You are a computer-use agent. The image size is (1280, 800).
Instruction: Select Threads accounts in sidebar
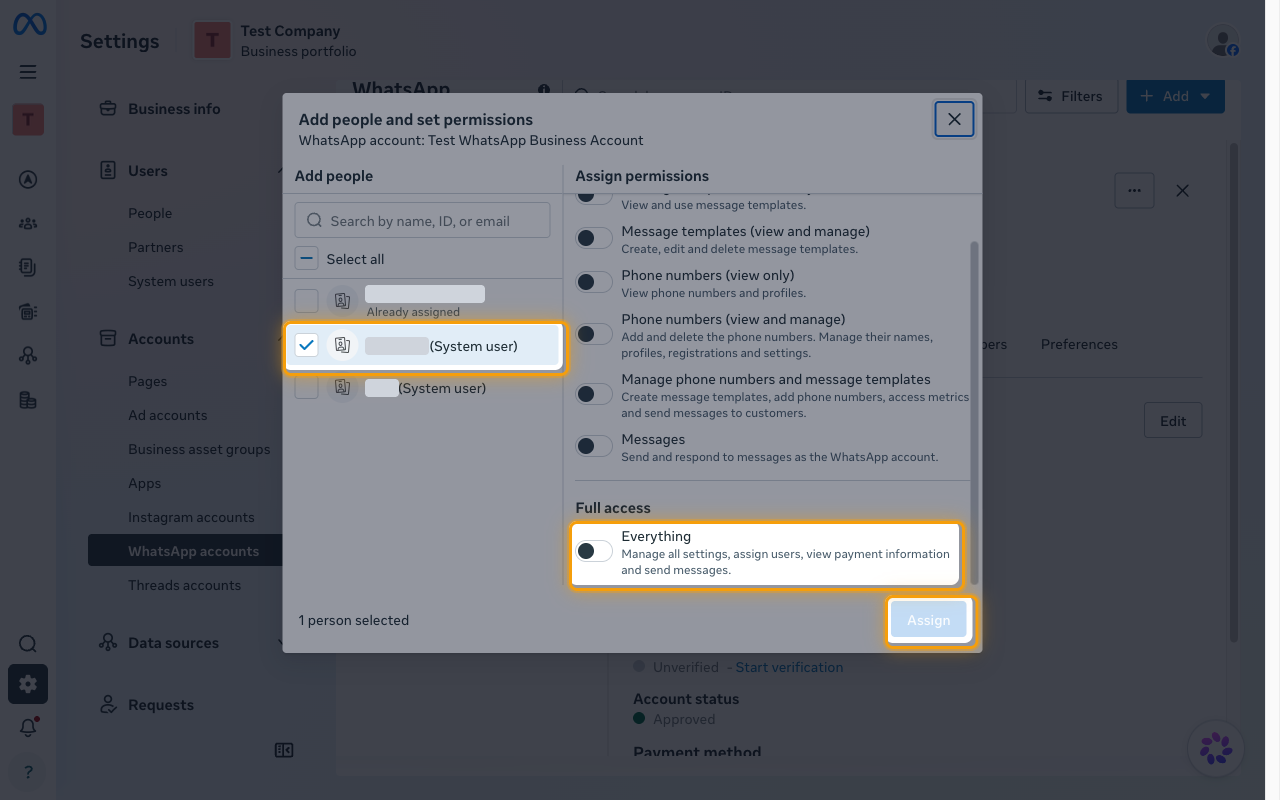tap(184, 585)
